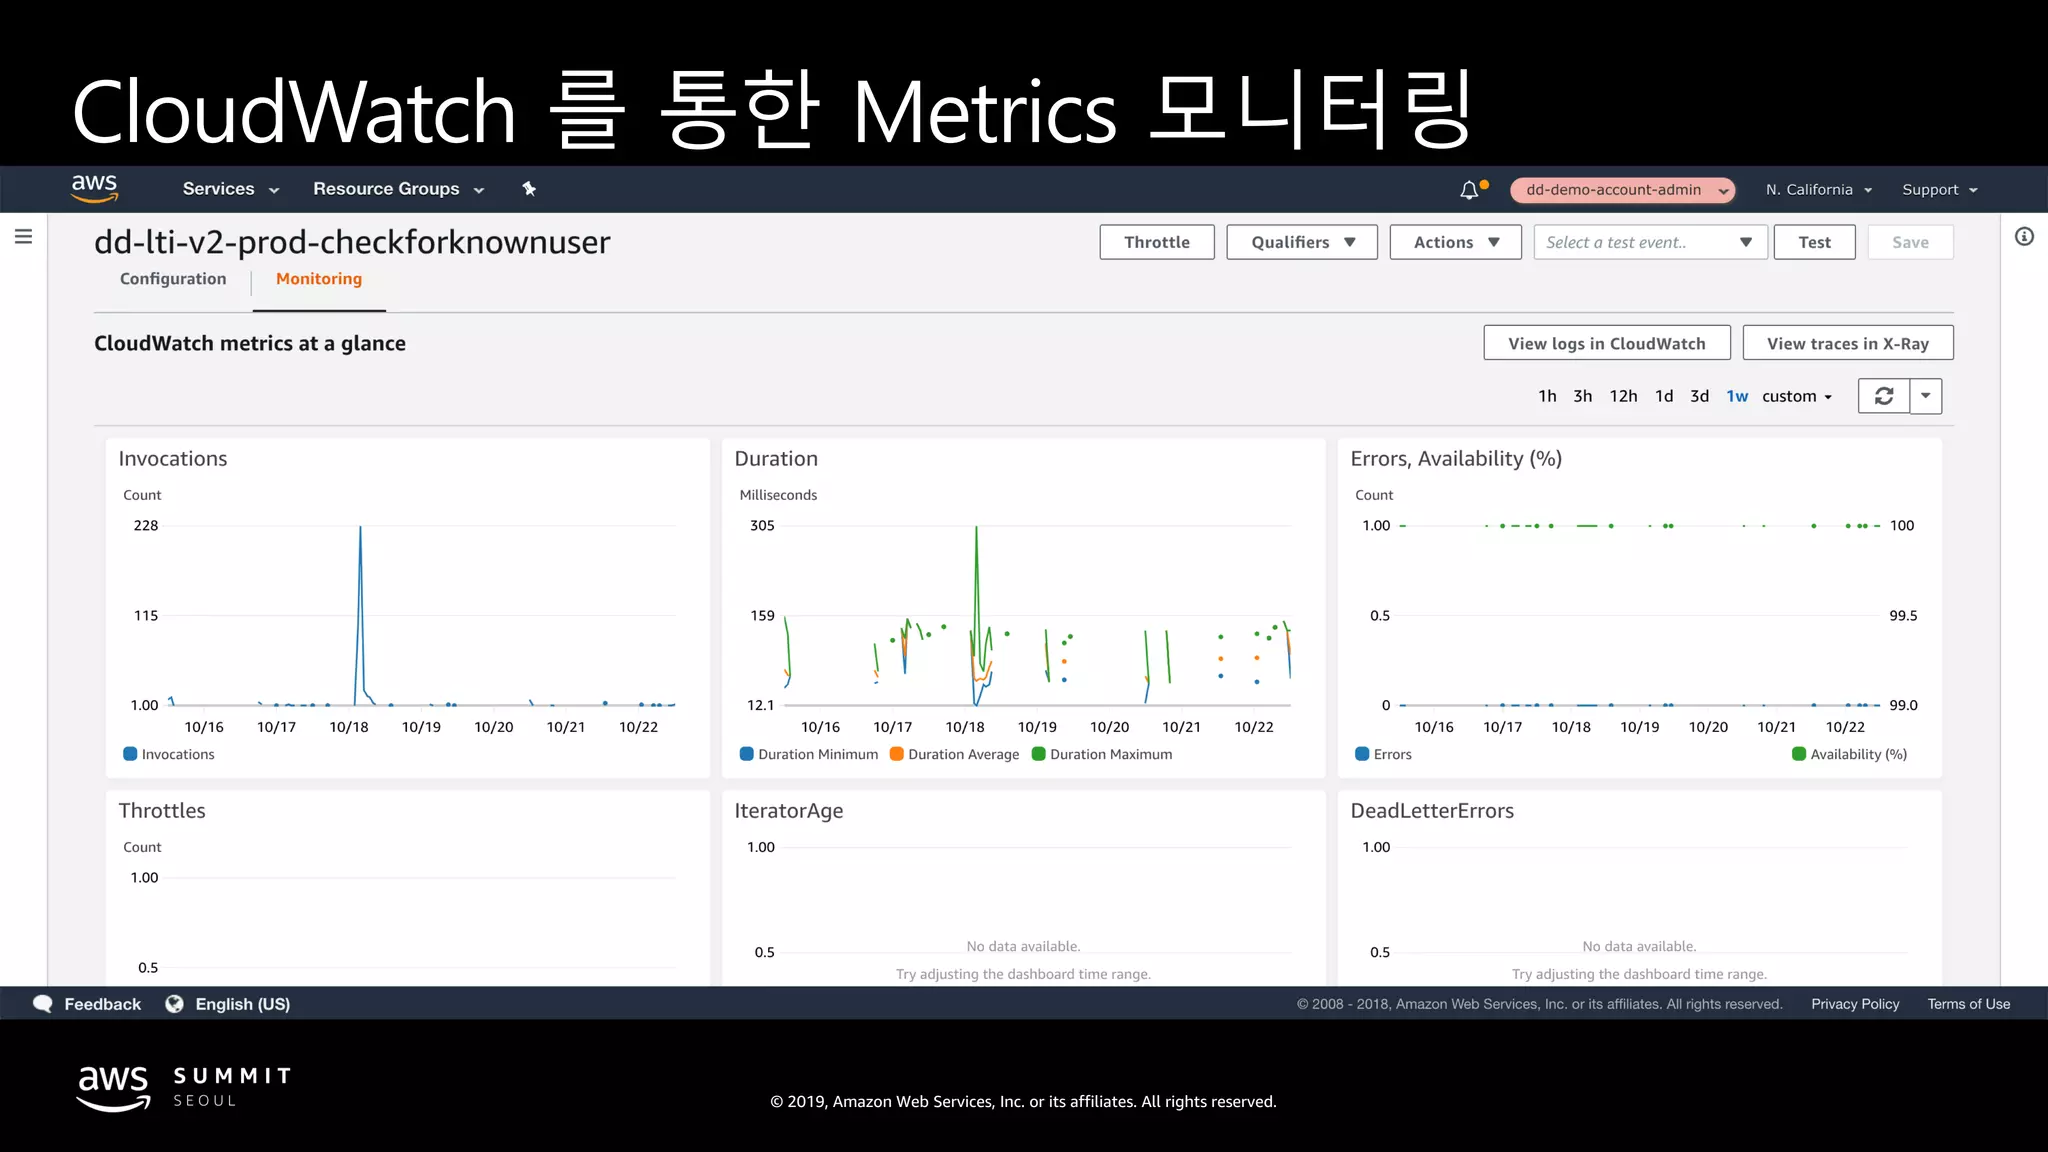Open the pin shortcuts icon in the navbar
The image size is (2048, 1152).
click(529, 189)
